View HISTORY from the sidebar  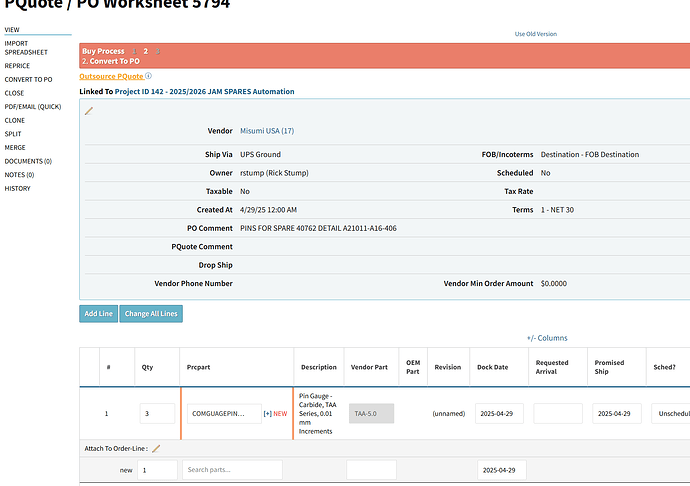point(17,188)
